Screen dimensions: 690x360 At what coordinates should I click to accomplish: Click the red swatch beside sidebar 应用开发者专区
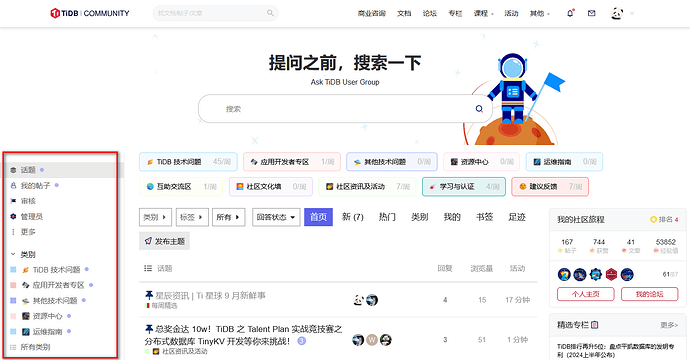tap(13, 285)
